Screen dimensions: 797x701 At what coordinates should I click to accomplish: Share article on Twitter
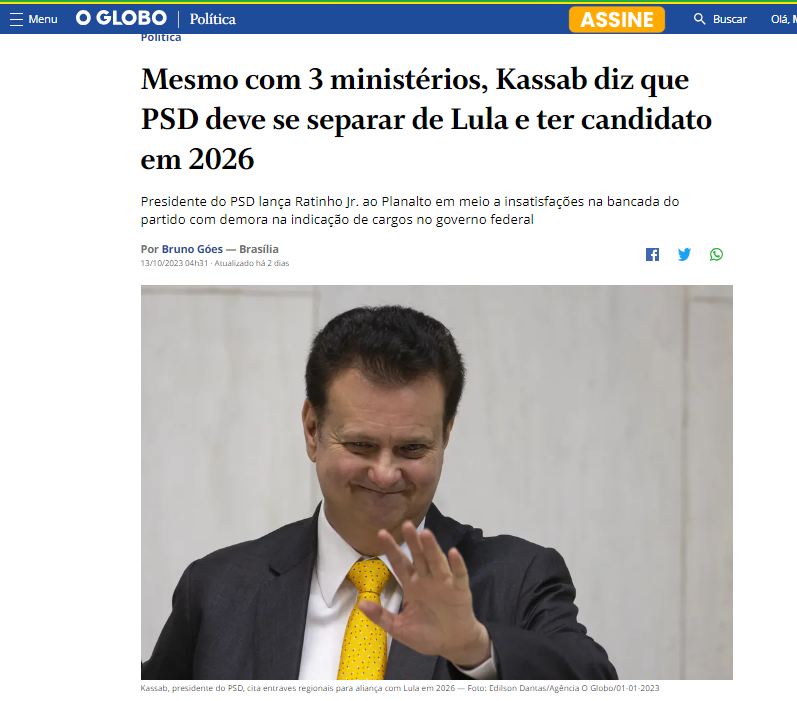point(684,254)
